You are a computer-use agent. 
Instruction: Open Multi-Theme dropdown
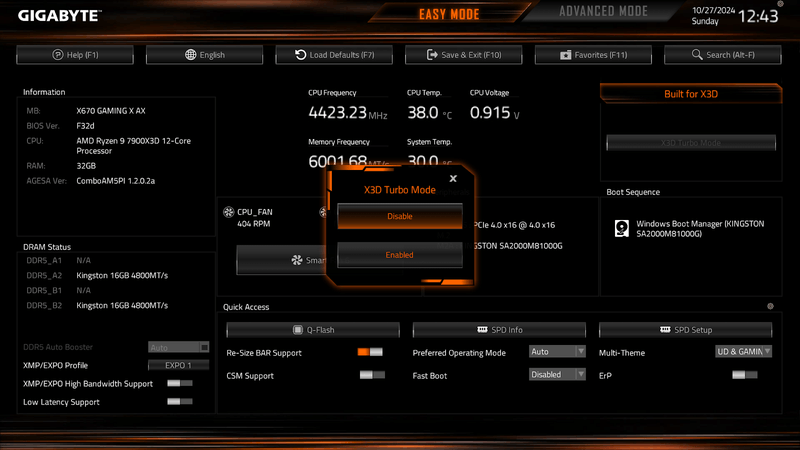coord(743,352)
